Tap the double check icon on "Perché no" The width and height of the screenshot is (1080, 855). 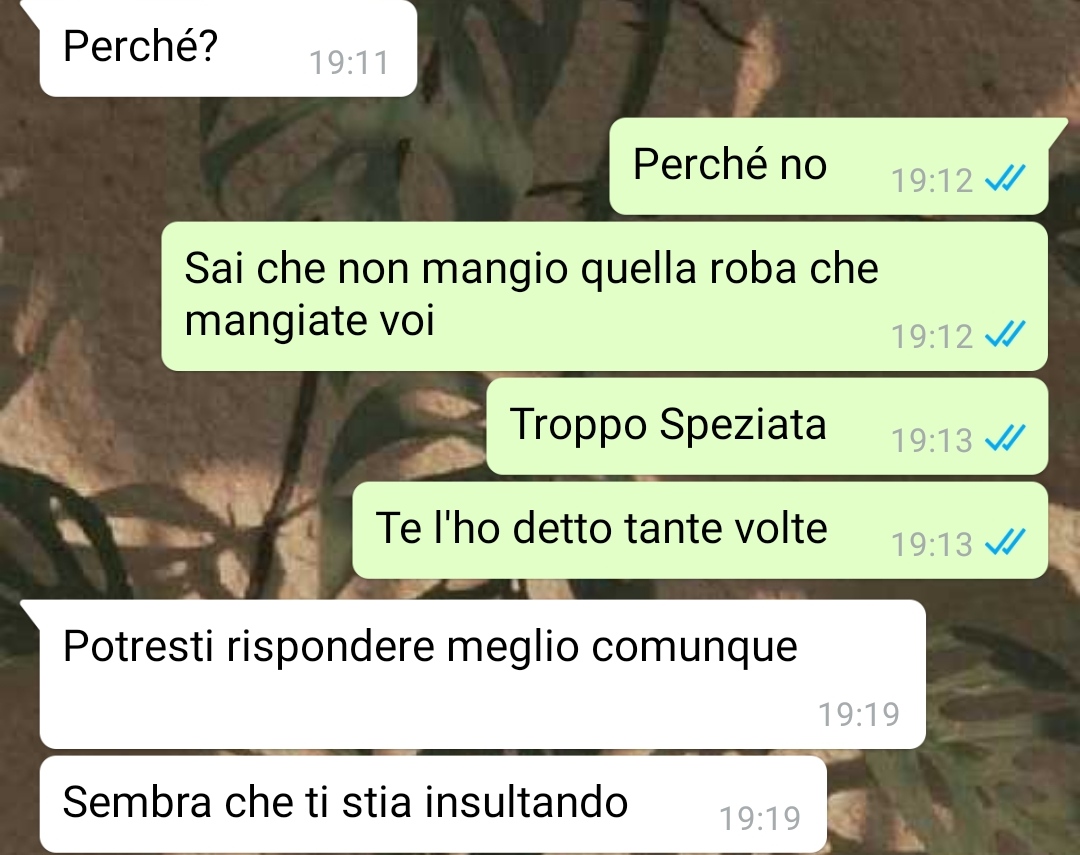1005,178
